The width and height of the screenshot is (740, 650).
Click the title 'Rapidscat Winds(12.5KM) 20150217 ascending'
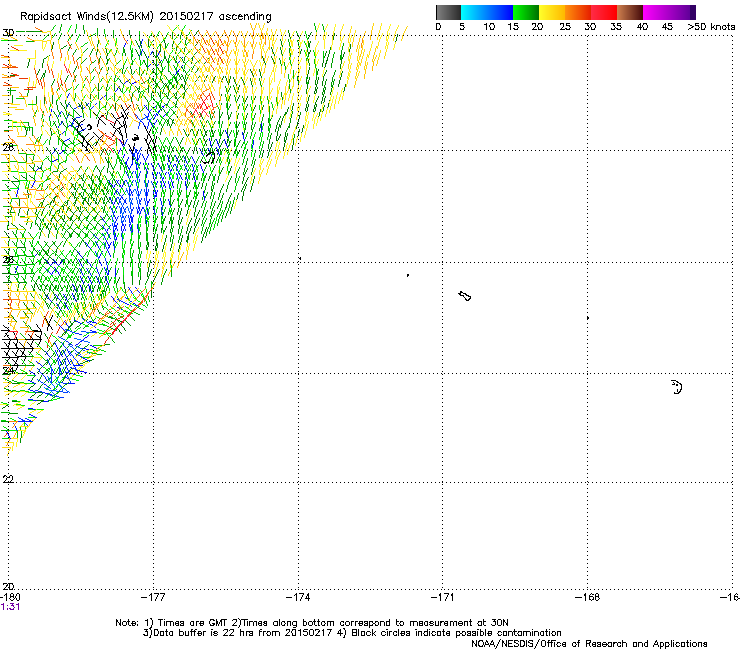(x=146, y=17)
